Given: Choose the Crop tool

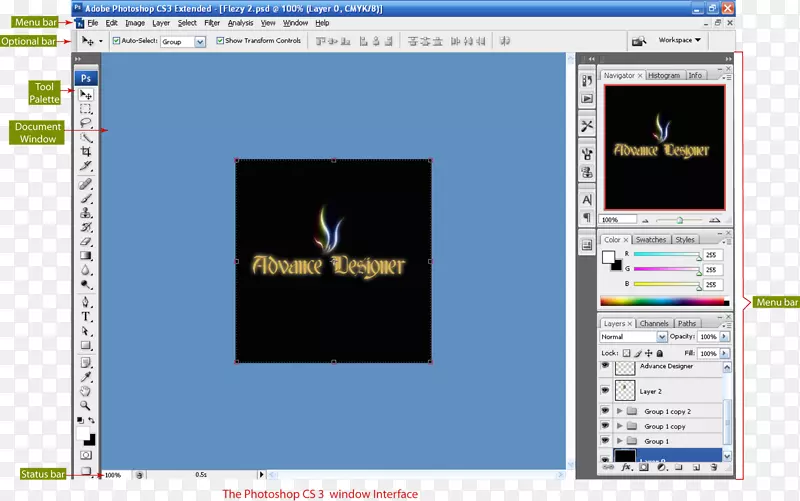Looking at the screenshot, I should coord(86,152).
